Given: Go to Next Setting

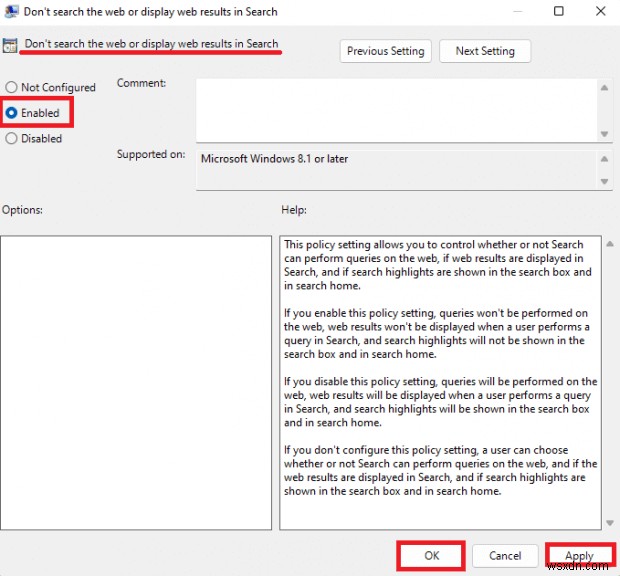Looking at the screenshot, I should tap(485, 51).
